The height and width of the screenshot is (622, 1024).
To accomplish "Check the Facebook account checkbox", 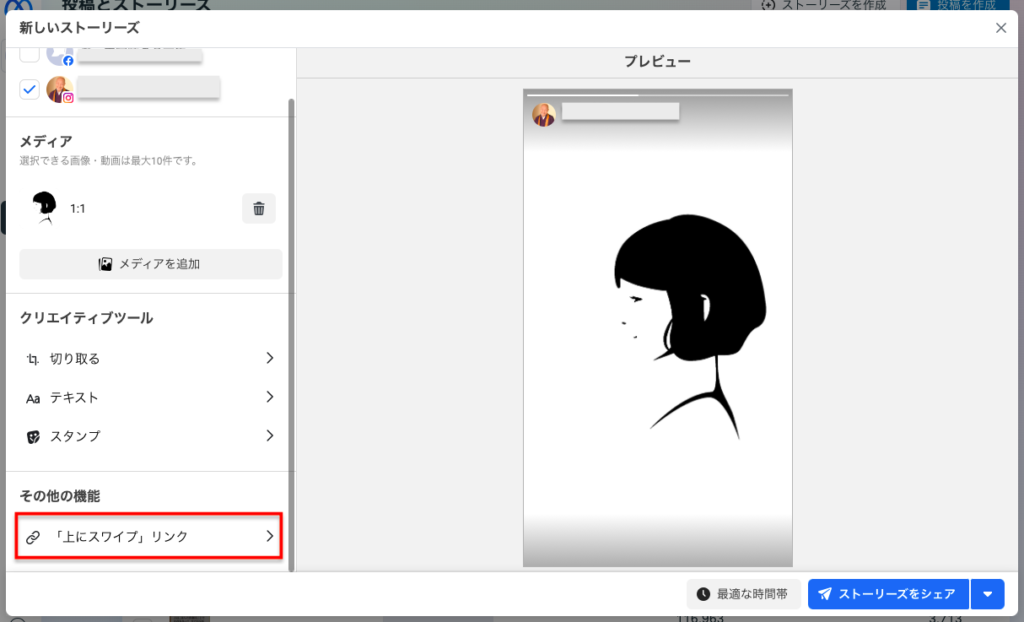I will [x=29, y=54].
